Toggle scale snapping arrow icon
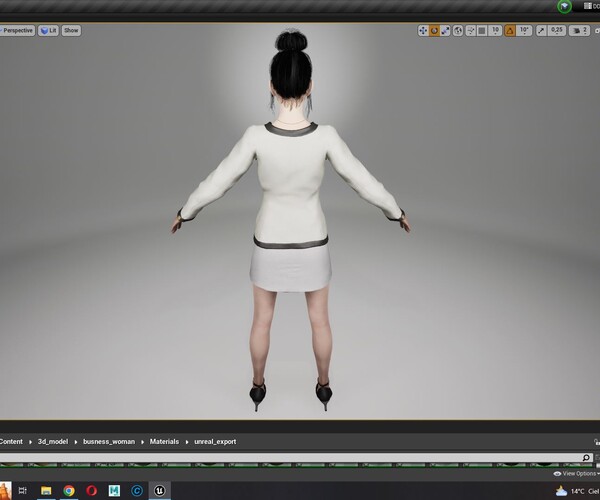Screen dimensions: 600x500 click(541, 31)
